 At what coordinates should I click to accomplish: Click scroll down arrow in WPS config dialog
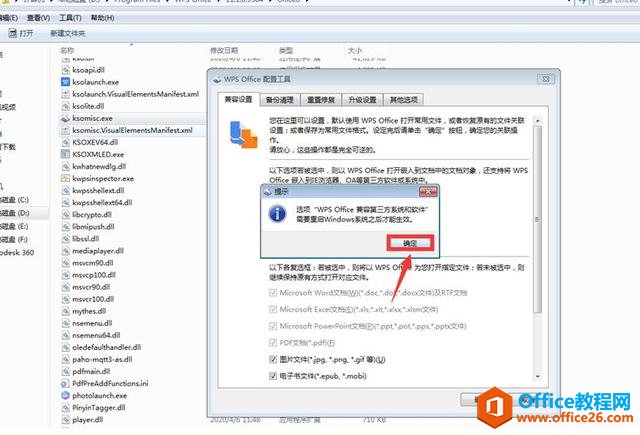pos(538,376)
